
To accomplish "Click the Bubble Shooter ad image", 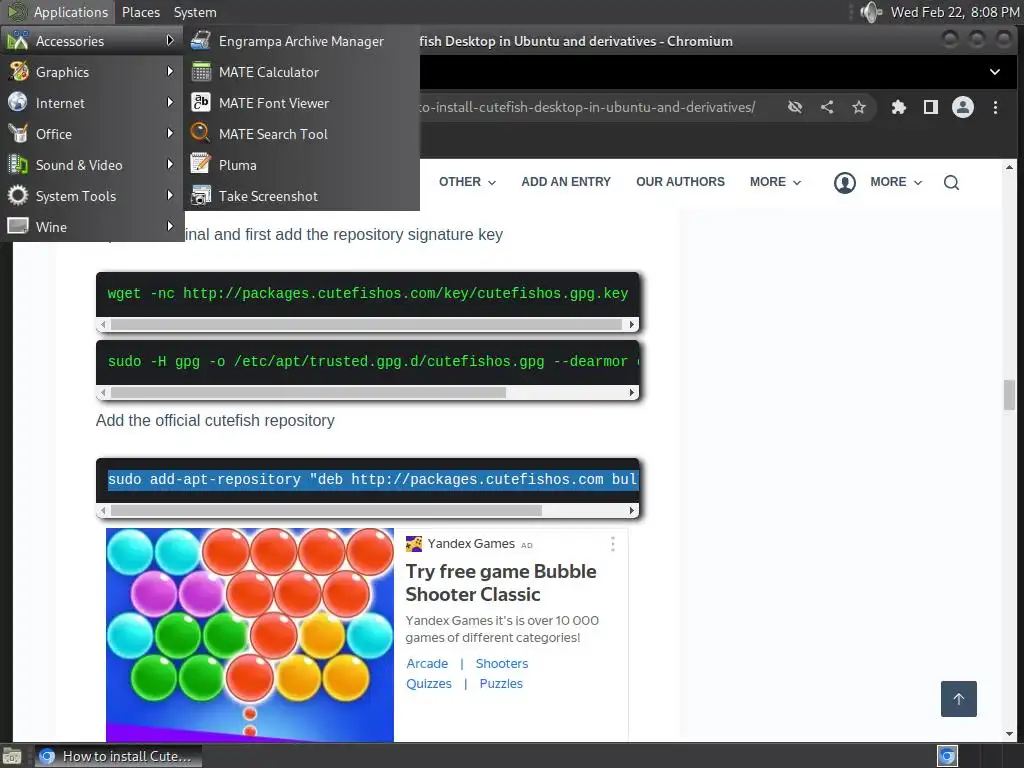I will (x=249, y=635).
